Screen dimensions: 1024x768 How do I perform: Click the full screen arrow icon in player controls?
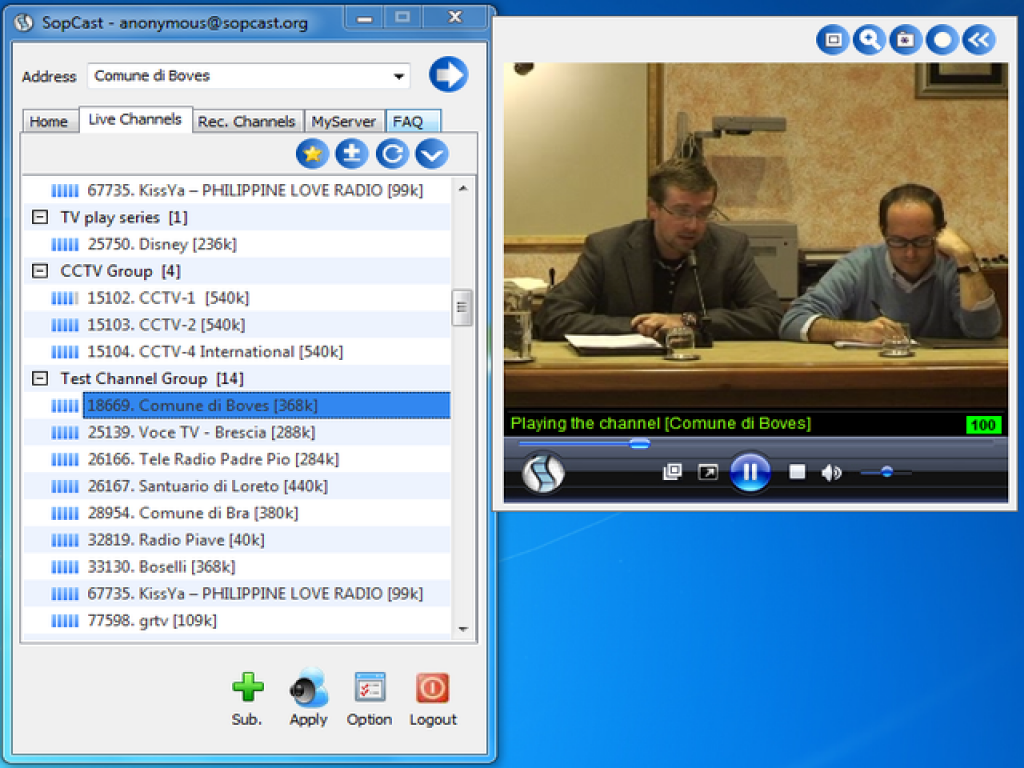[708, 472]
